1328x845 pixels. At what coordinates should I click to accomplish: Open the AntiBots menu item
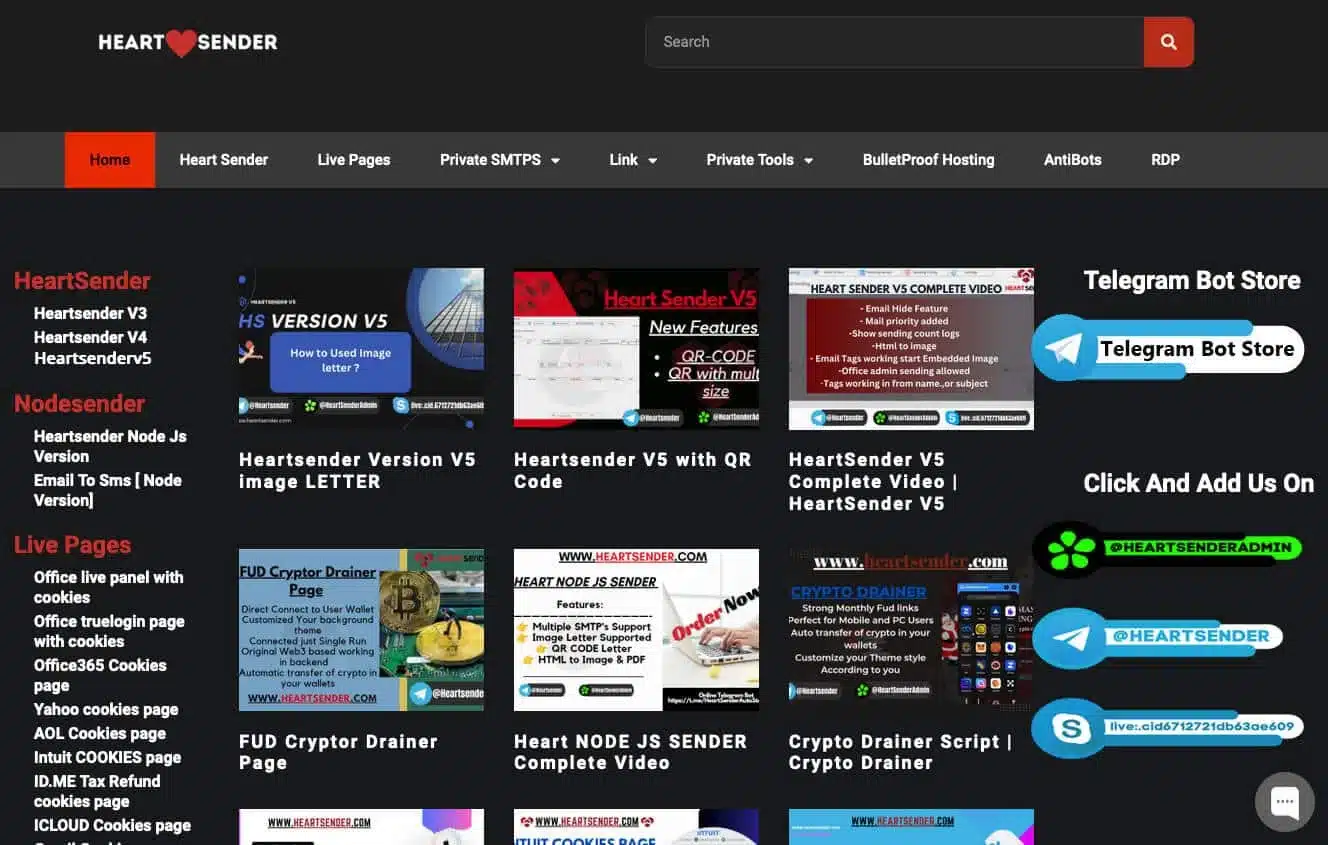(x=1072, y=160)
